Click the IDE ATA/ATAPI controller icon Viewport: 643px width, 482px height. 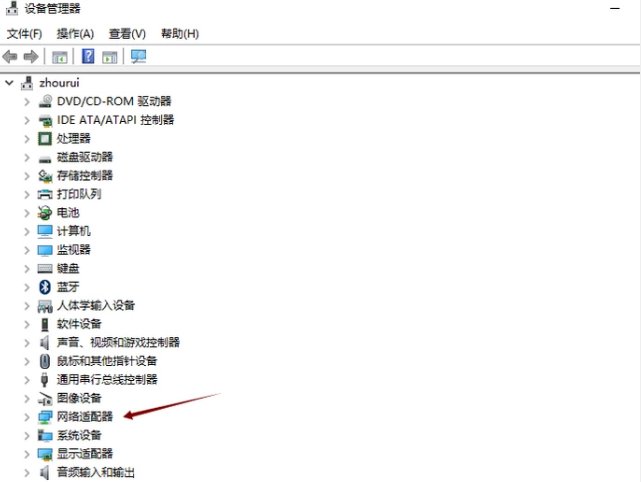pos(45,120)
